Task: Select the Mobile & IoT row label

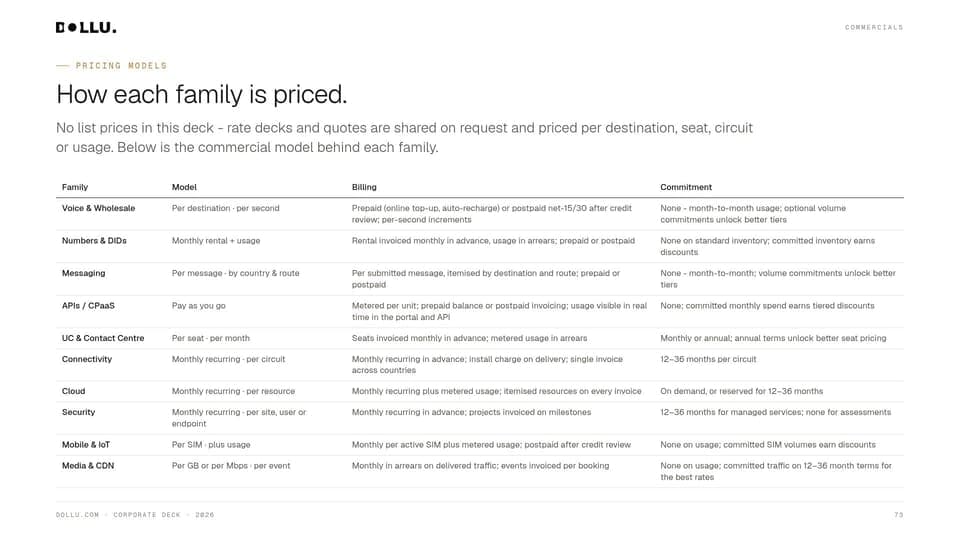Action: point(86,444)
